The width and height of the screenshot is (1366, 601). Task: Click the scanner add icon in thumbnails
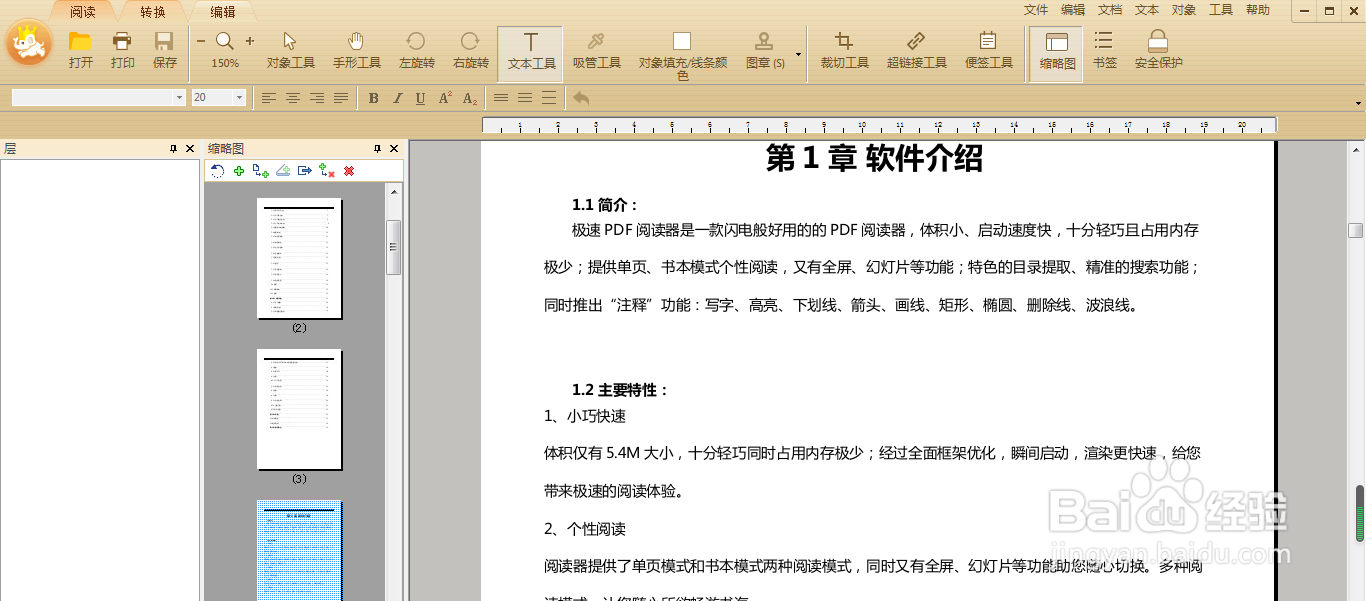point(283,171)
